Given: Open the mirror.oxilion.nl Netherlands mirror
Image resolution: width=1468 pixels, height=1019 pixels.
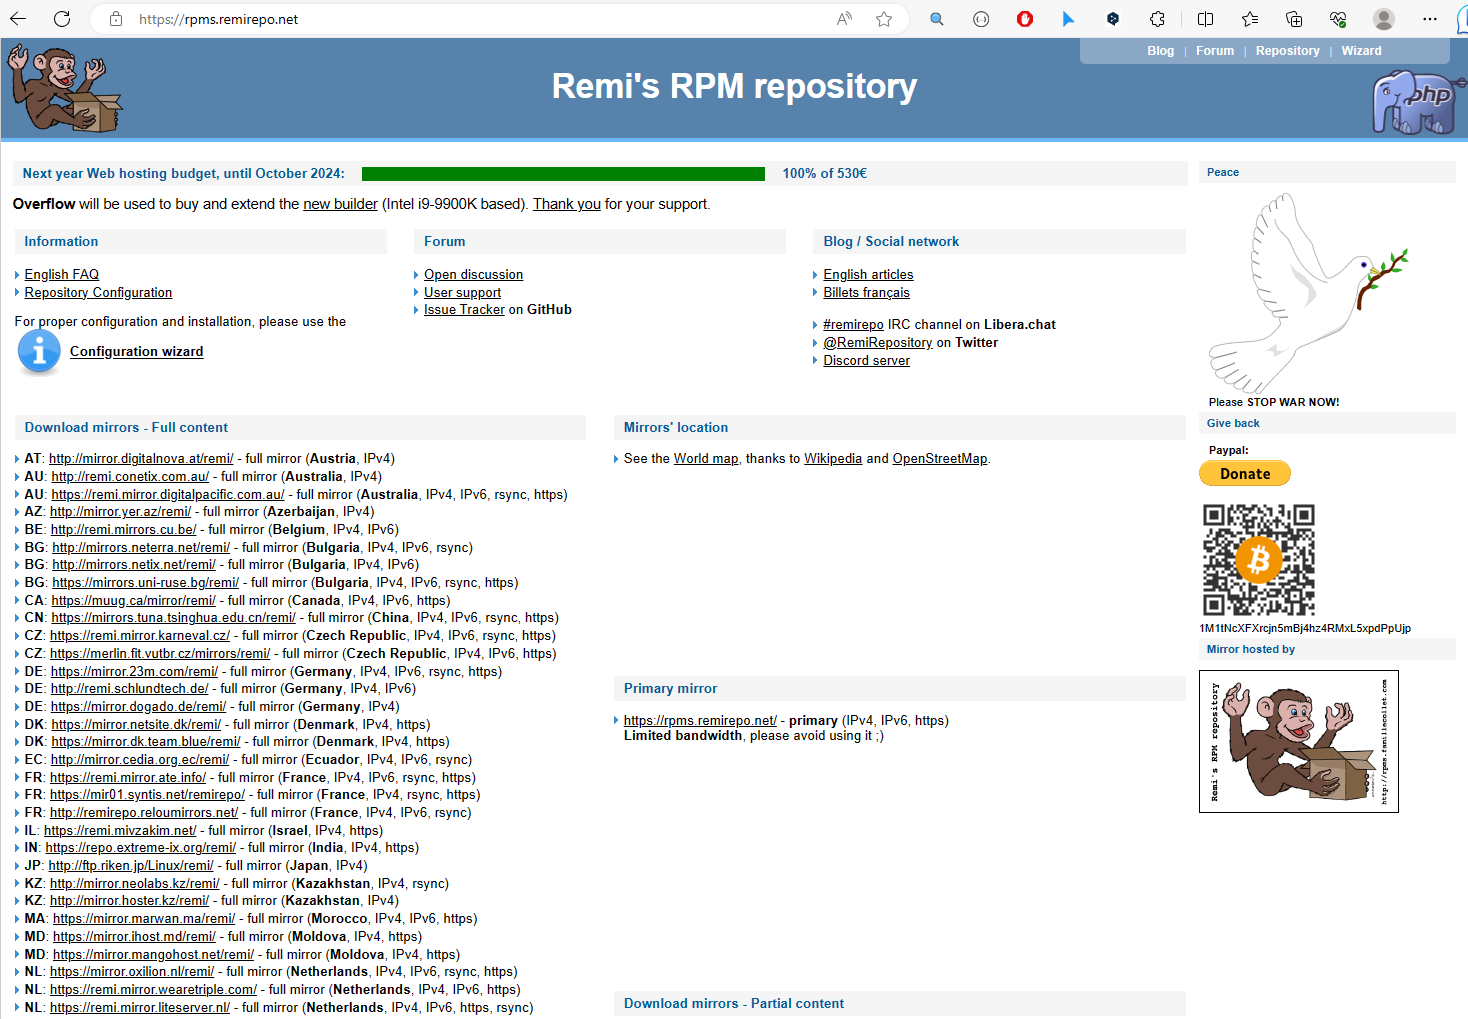Looking at the screenshot, I should pos(132,972).
